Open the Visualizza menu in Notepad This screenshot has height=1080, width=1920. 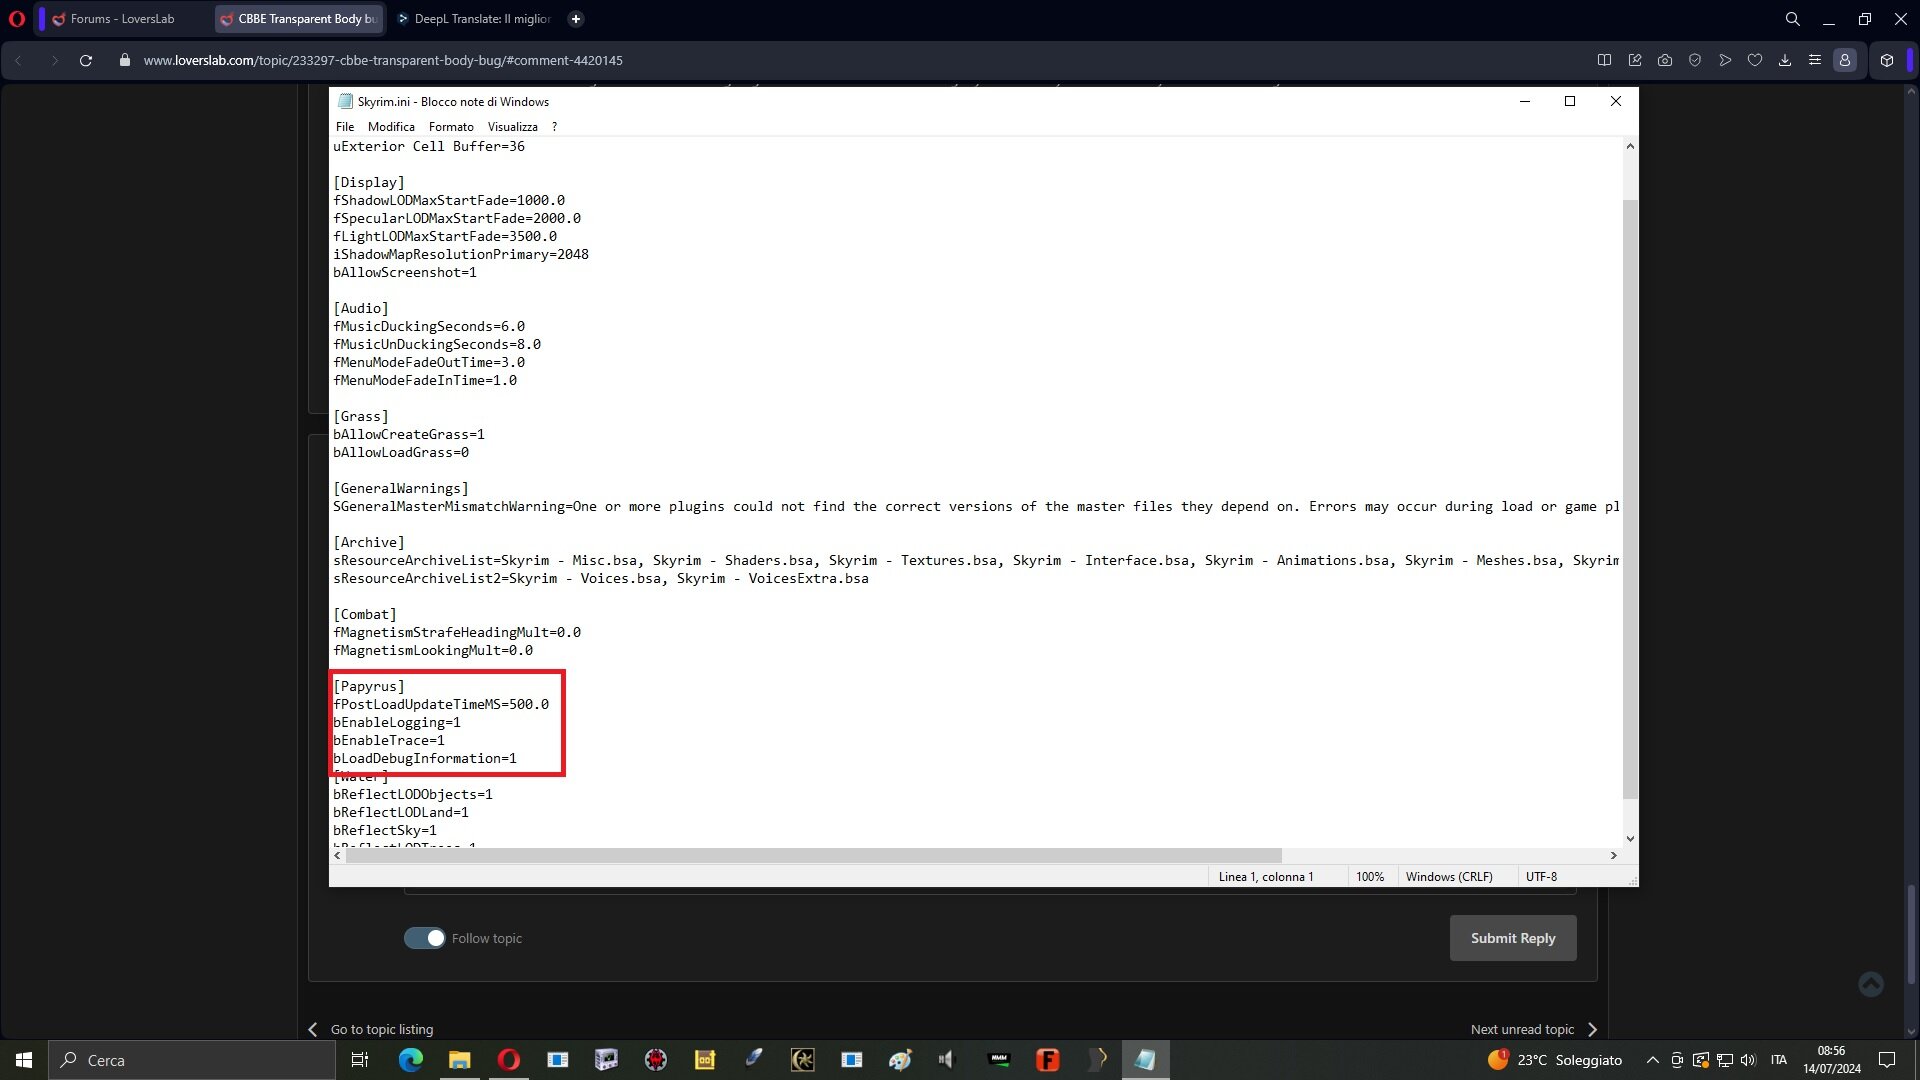513,127
